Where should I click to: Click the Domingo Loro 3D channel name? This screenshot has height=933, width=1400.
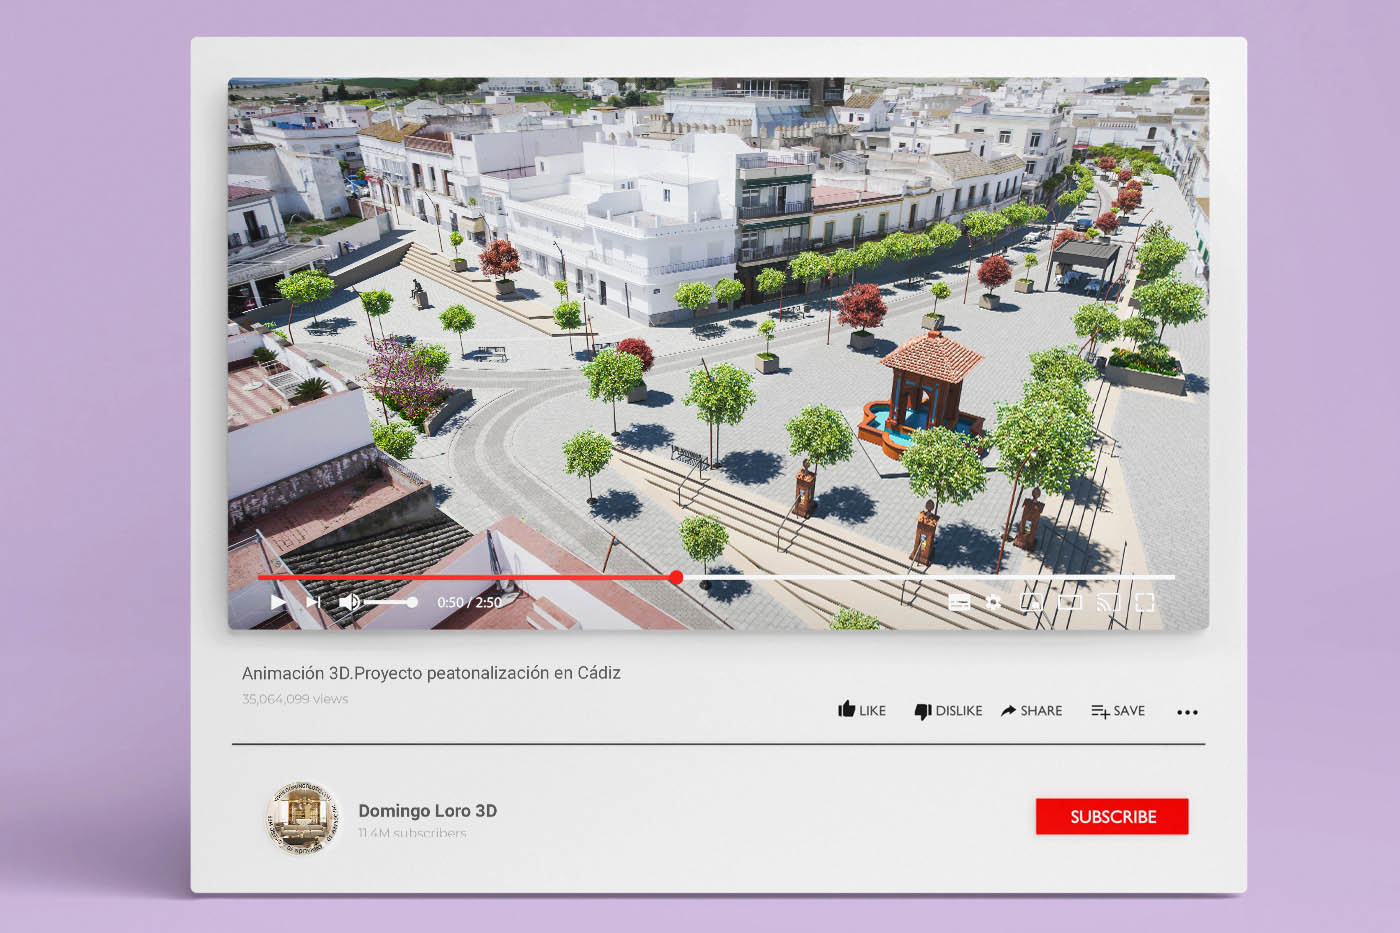click(427, 810)
